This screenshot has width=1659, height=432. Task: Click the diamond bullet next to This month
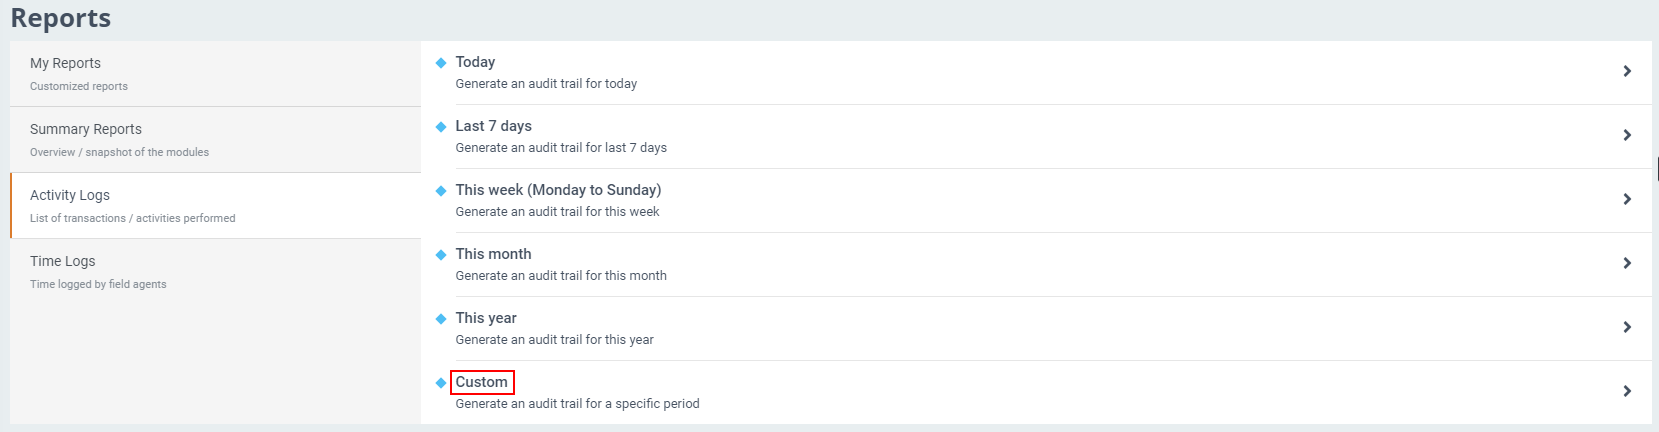coord(441,255)
